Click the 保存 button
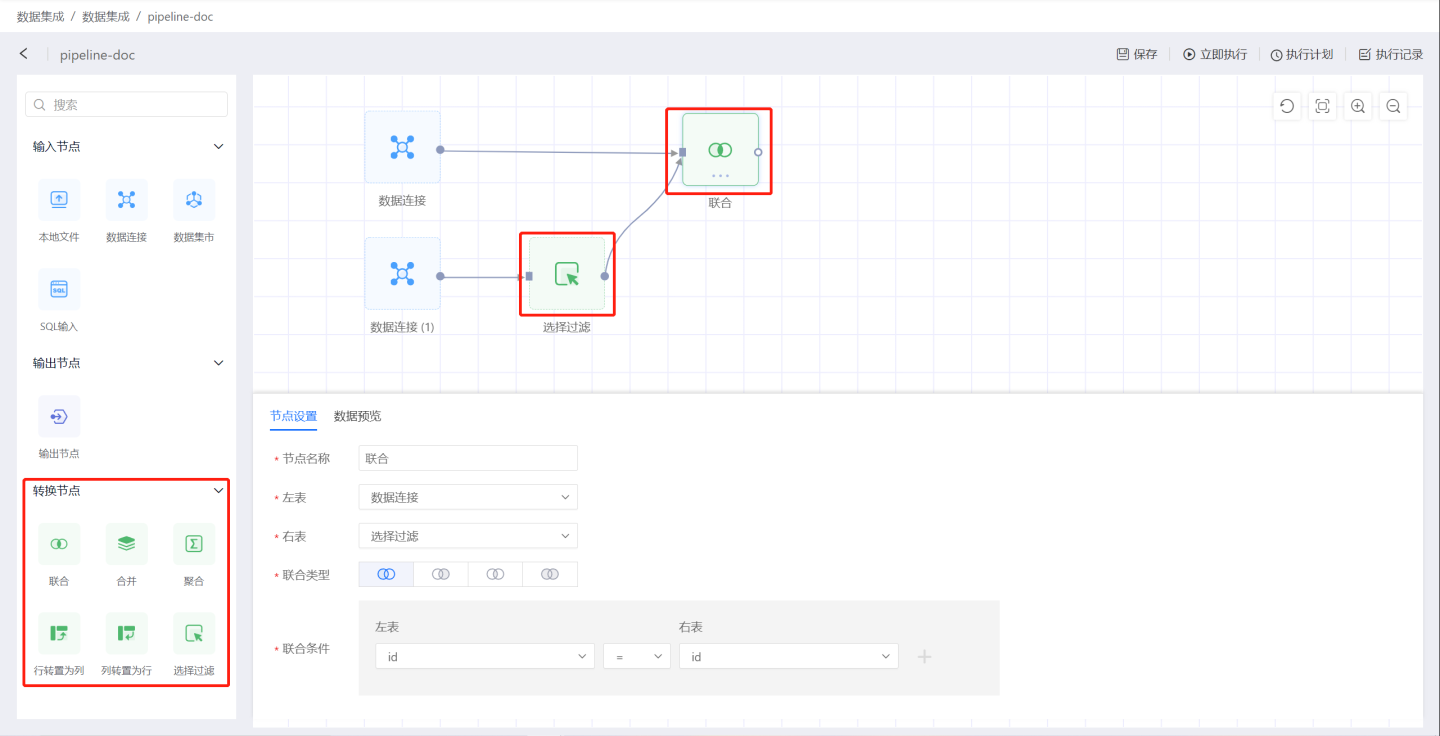 click(1137, 54)
